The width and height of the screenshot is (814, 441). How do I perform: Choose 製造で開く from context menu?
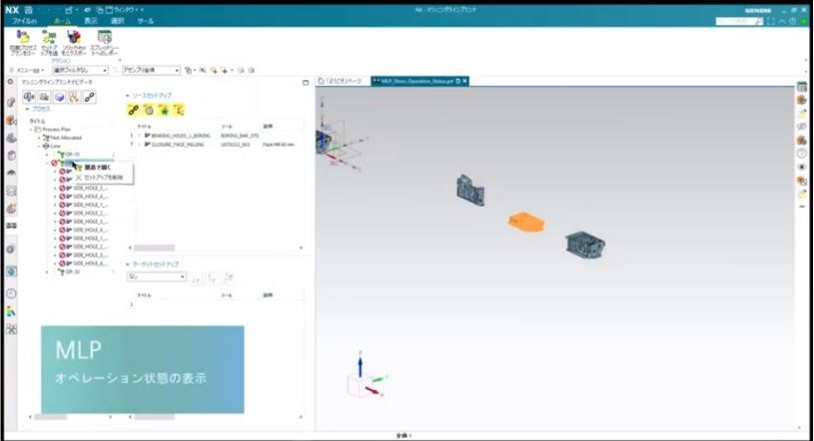coord(97,167)
